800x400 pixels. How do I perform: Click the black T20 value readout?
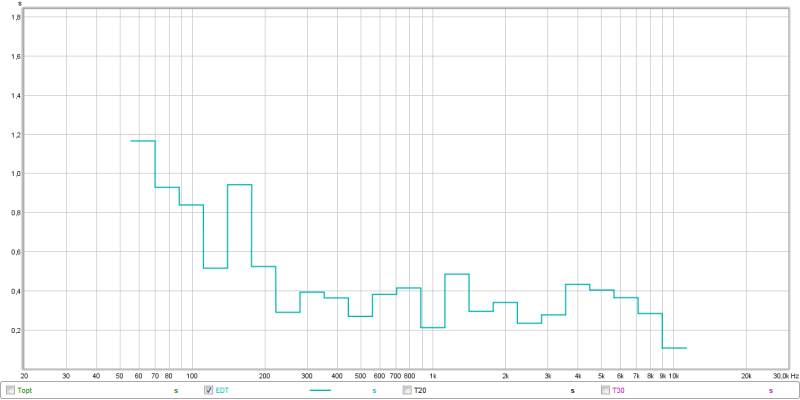pos(572,390)
